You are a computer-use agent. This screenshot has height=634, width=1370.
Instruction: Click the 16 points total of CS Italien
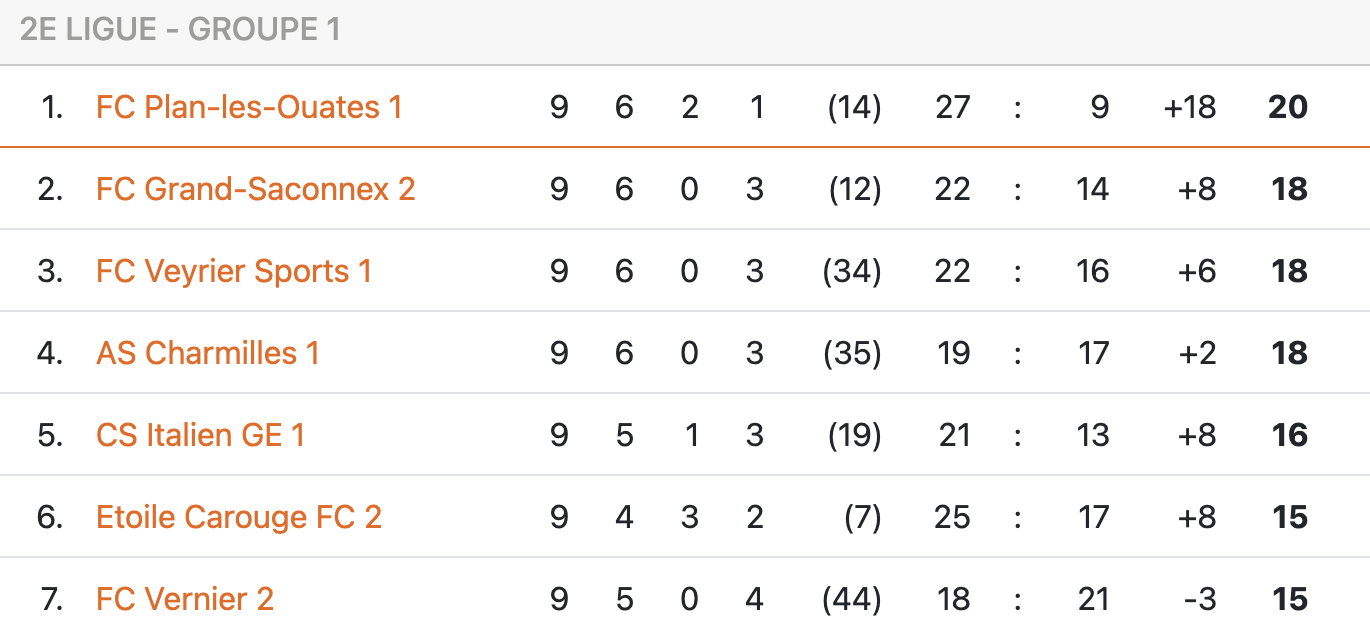coord(1289,435)
